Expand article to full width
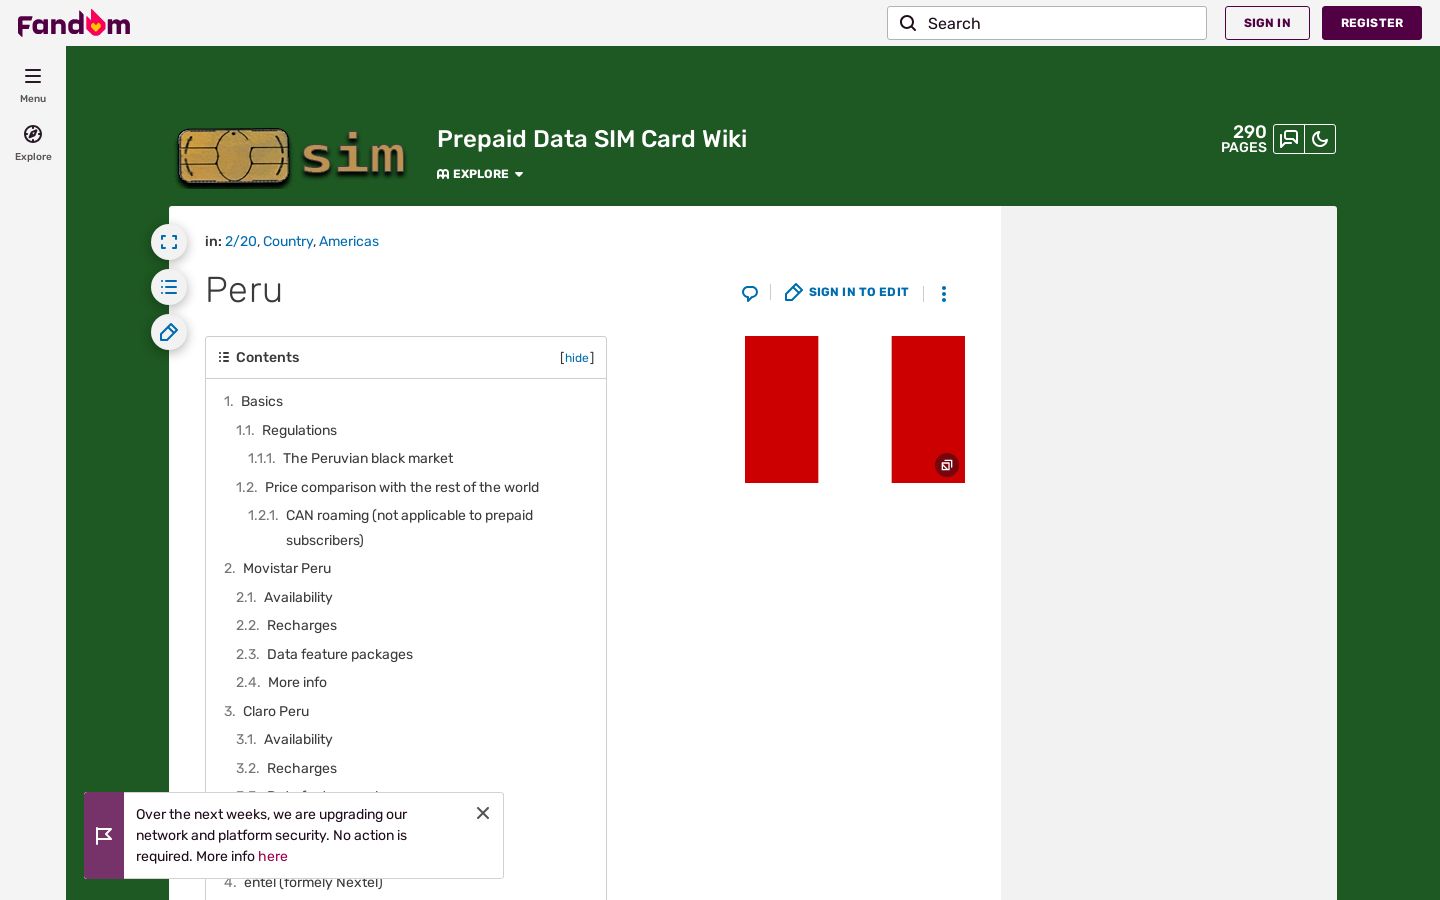 tap(169, 242)
